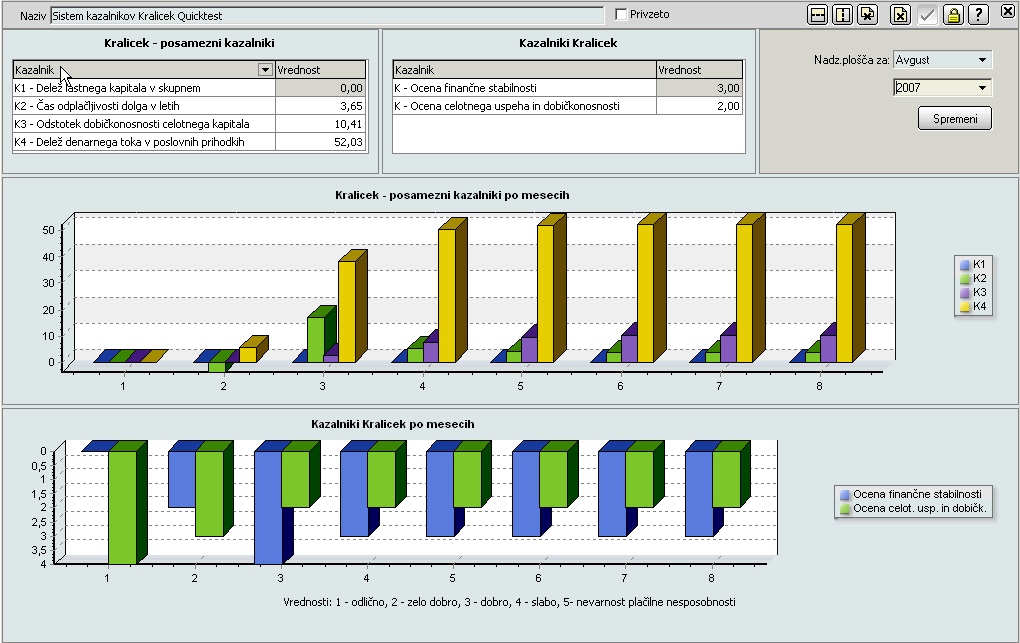Click the Naziv text field
The height and width of the screenshot is (643, 1020).
tap(326, 15)
